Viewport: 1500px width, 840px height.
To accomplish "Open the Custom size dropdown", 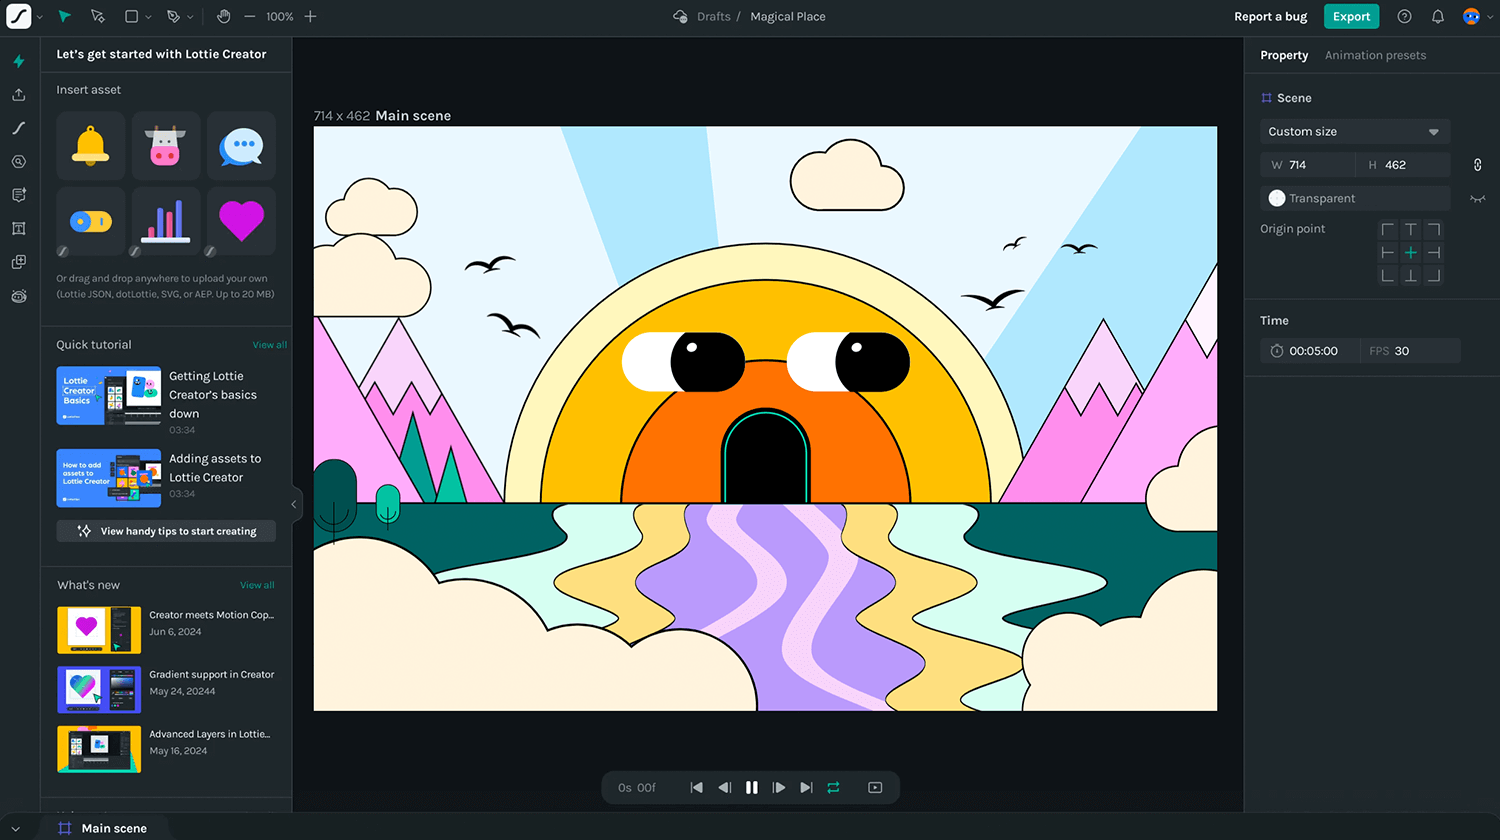I will pyautogui.click(x=1355, y=132).
